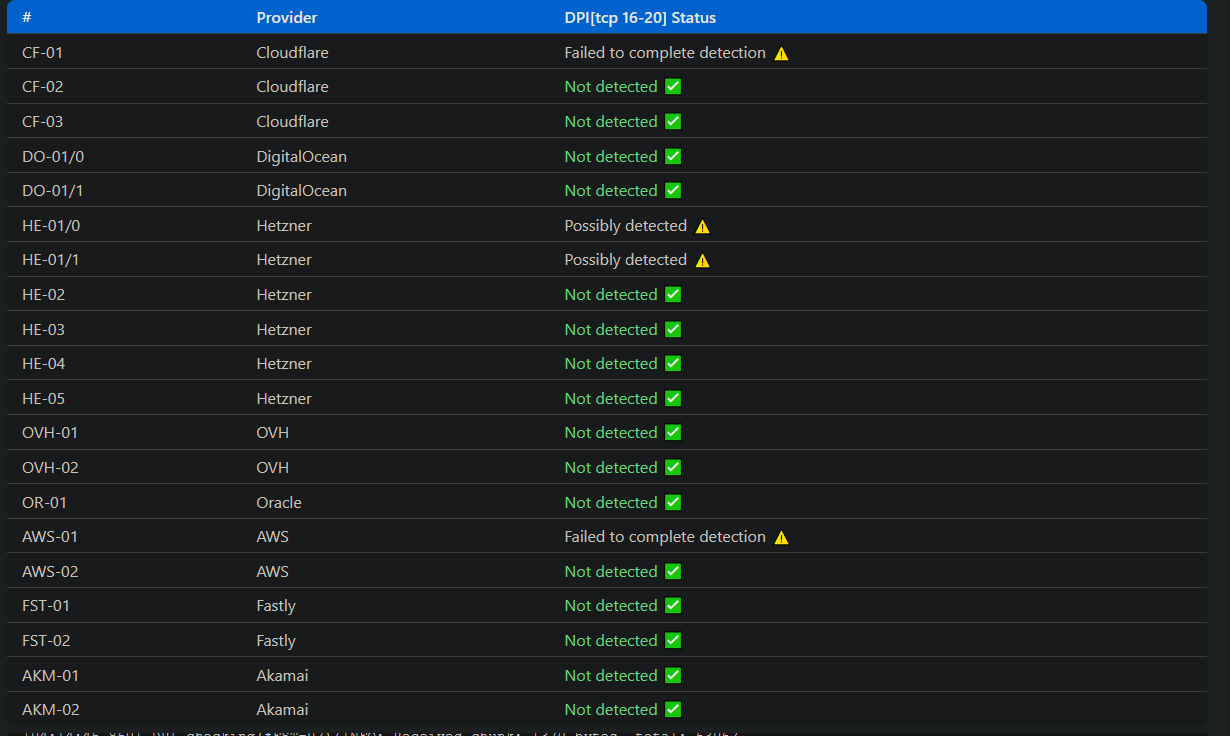The image size is (1230, 736).
Task: Select the HE-04 identifier cell
Action: click(x=43, y=364)
